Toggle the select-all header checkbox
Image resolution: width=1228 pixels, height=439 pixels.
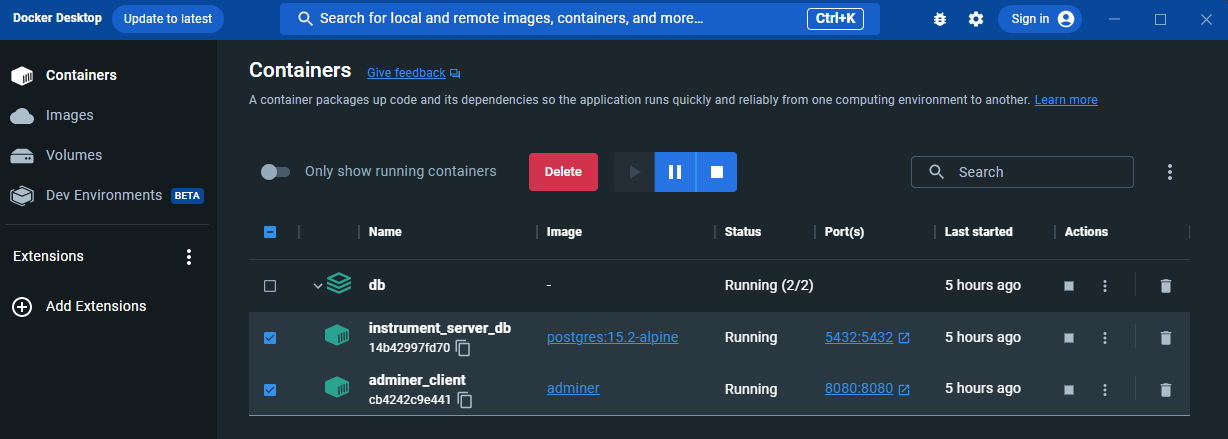(270, 232)
